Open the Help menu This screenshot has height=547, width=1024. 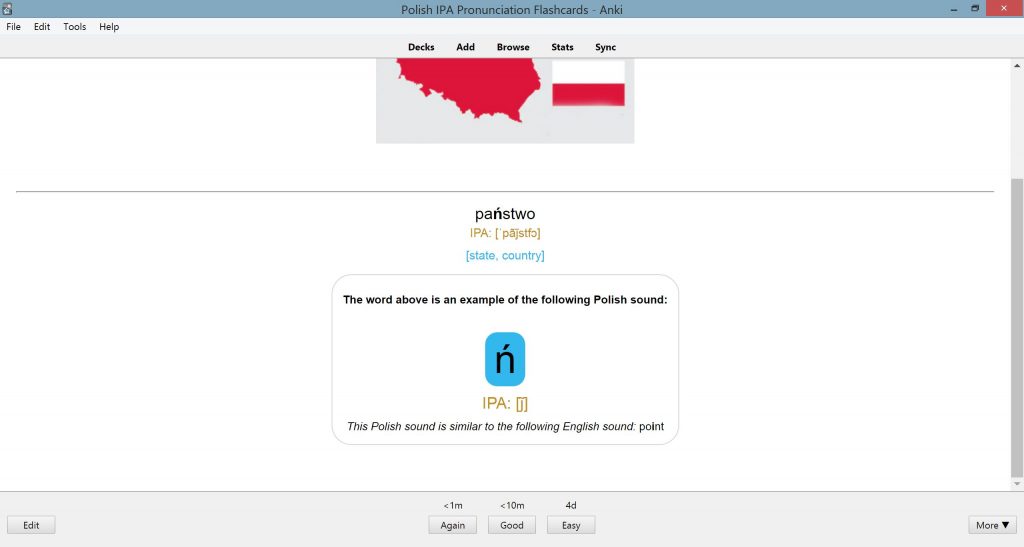(109, 27)
